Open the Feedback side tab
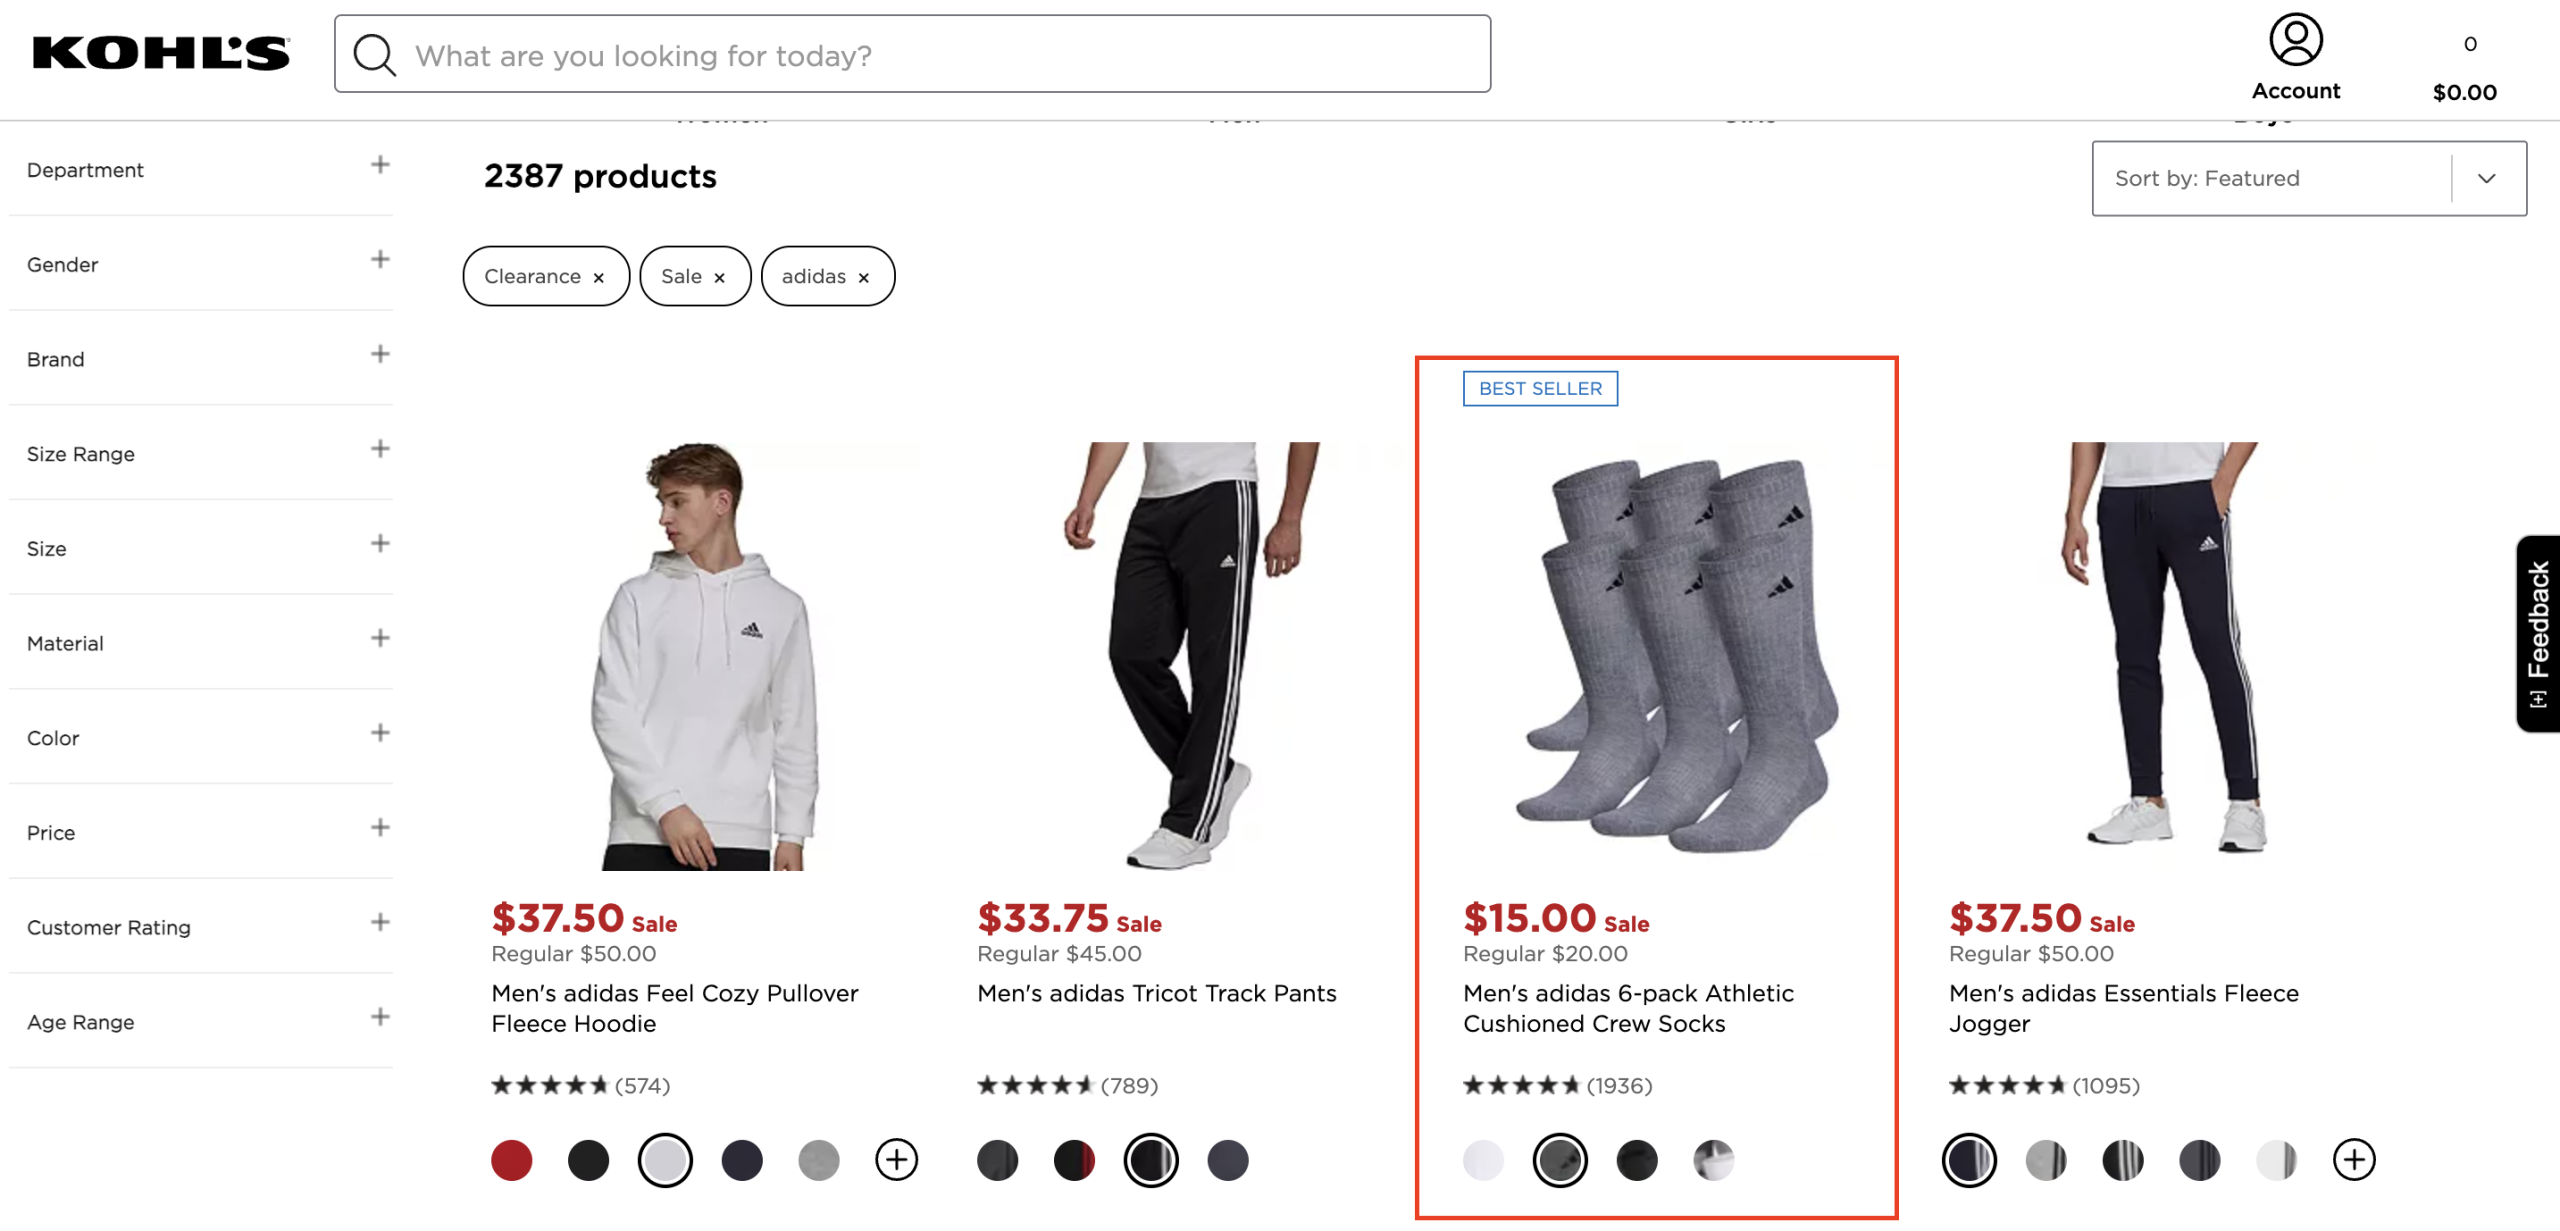The image size is (2560, 1231). 2538,633
